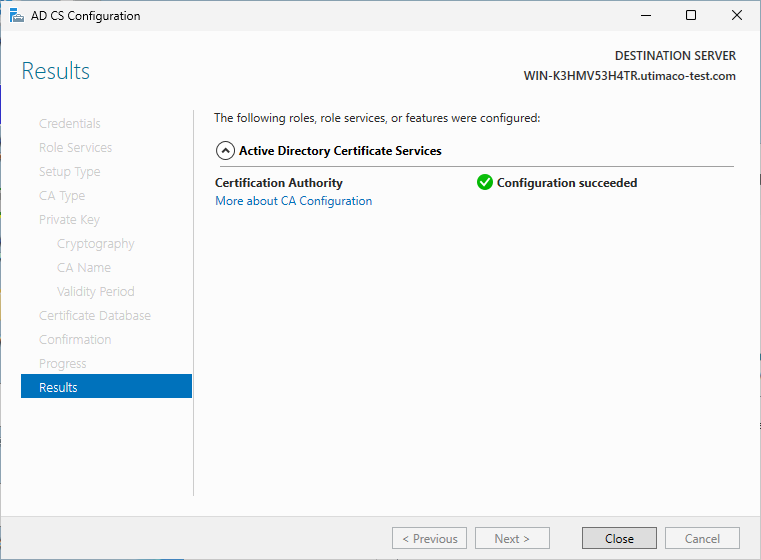This screenshot has width=761, height=560.
Task: Select the Validity Period step
Action: 96,292
